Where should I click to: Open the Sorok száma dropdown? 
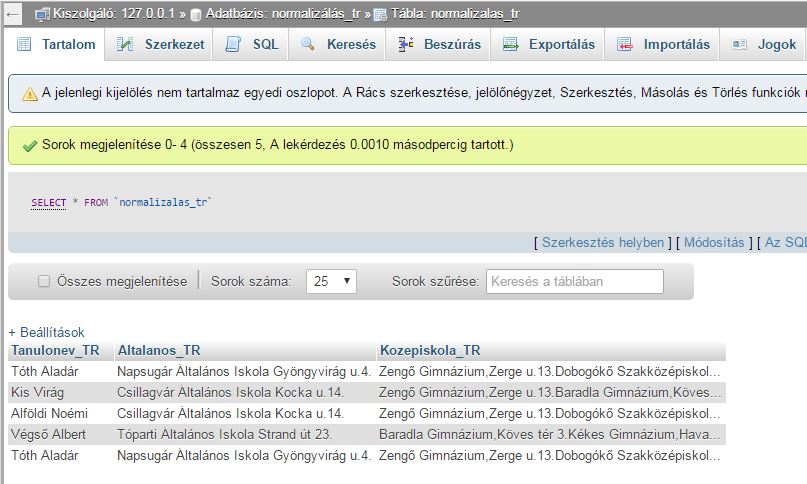(331, 282)
